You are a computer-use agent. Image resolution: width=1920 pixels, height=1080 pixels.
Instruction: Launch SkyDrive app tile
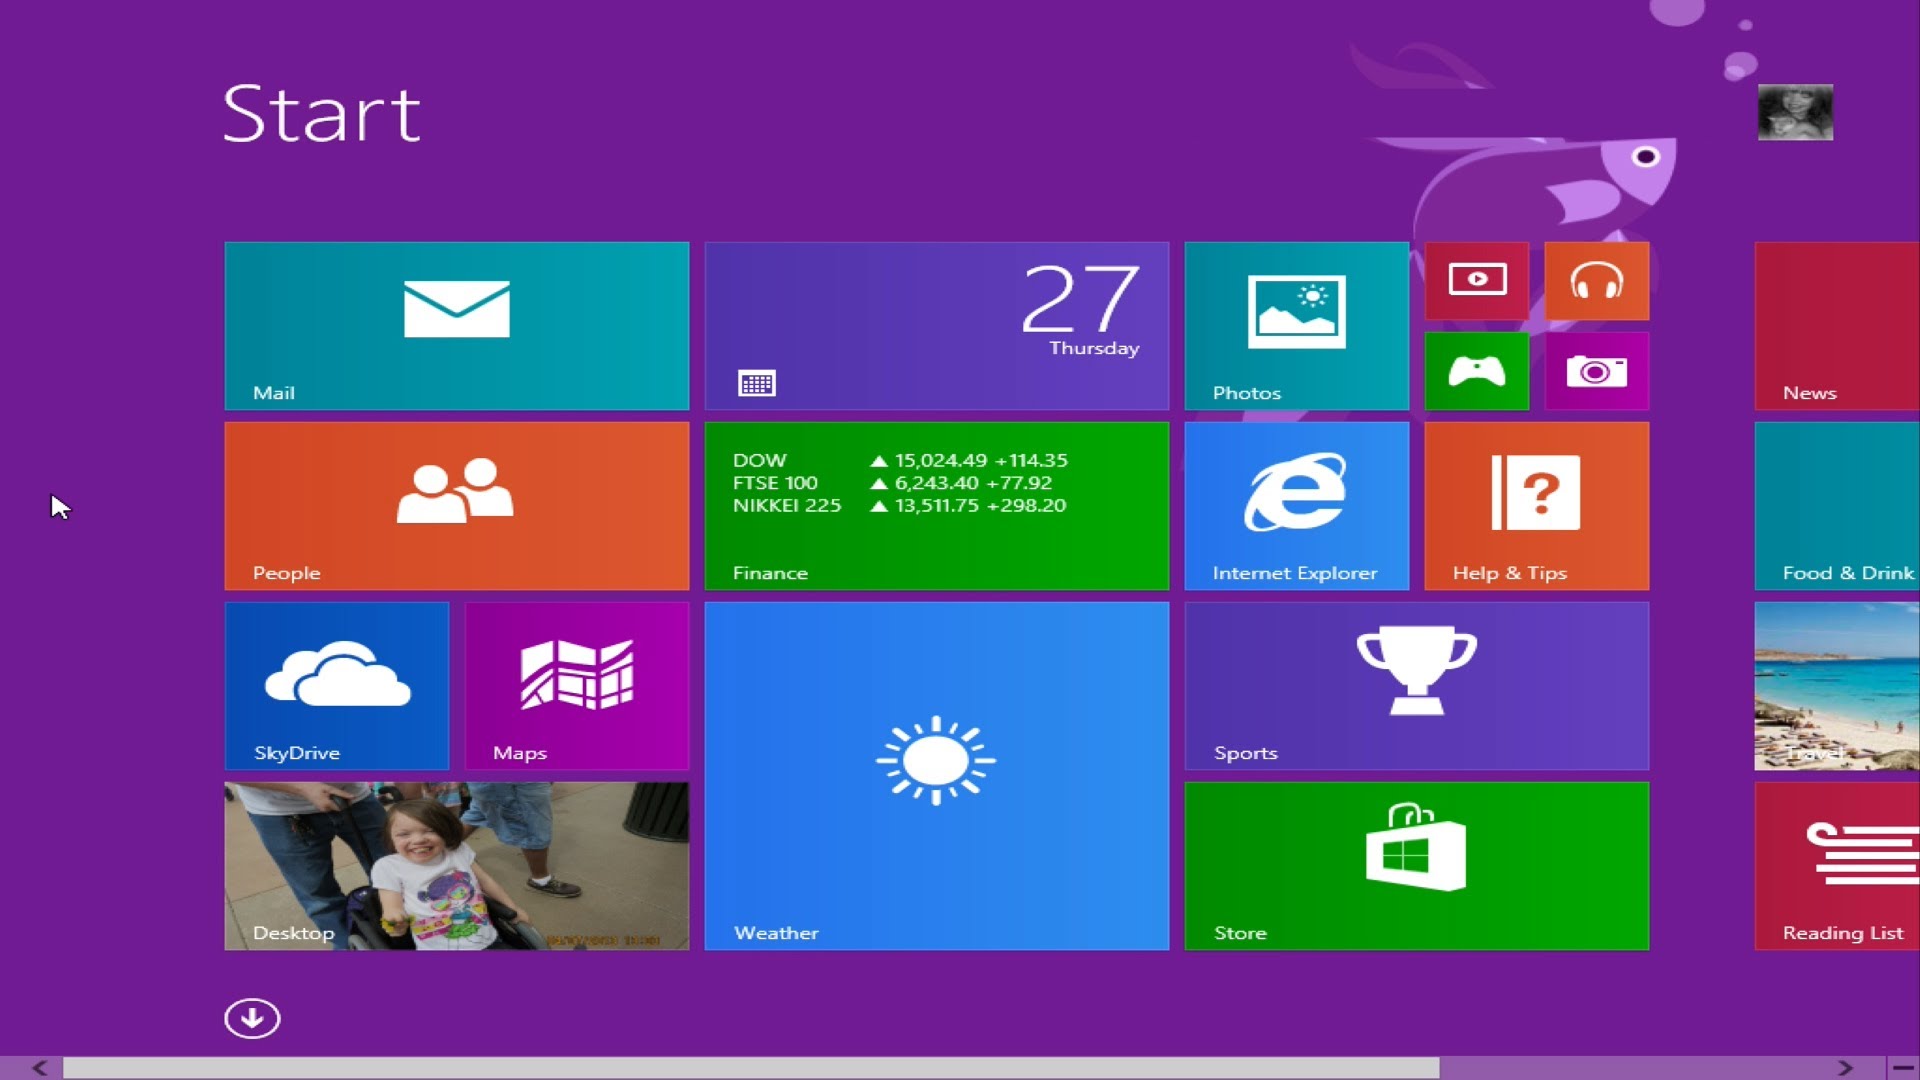pos(336,685)
